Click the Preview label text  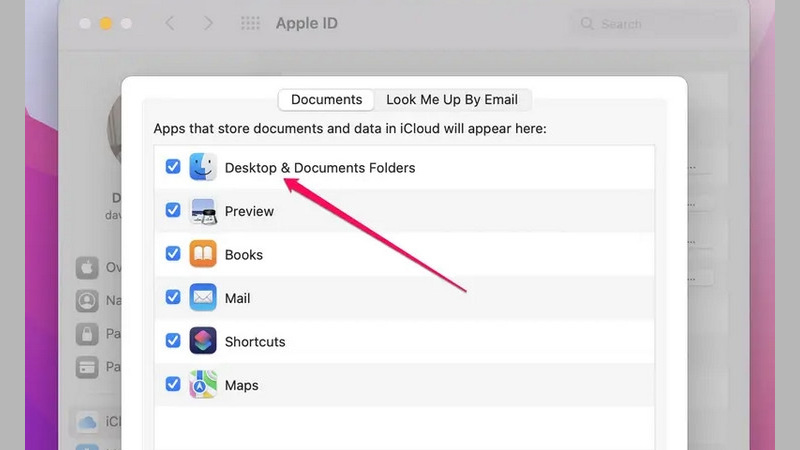249,211
